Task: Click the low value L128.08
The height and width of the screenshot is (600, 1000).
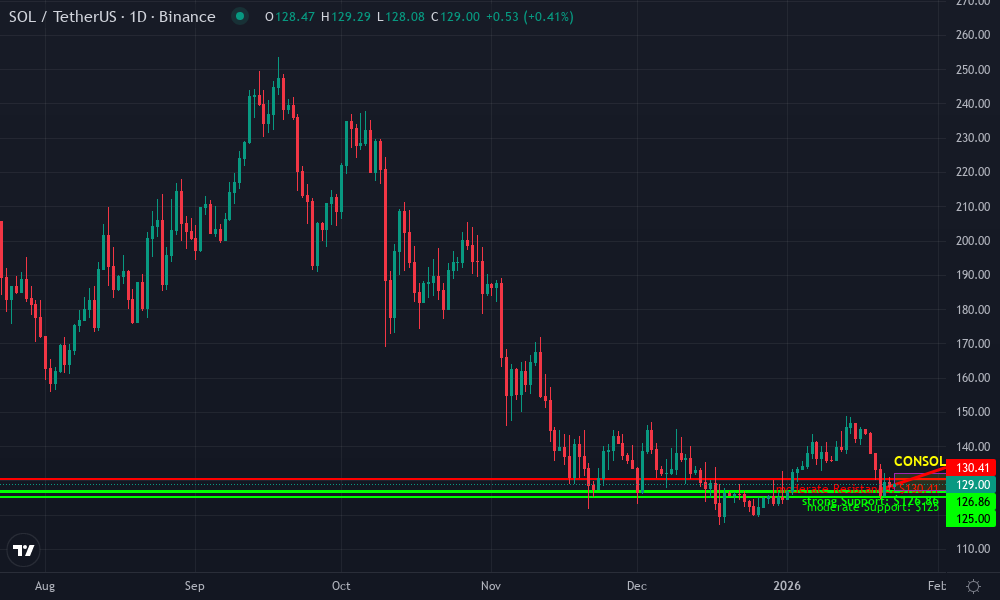Action: [x=401, y=17]
